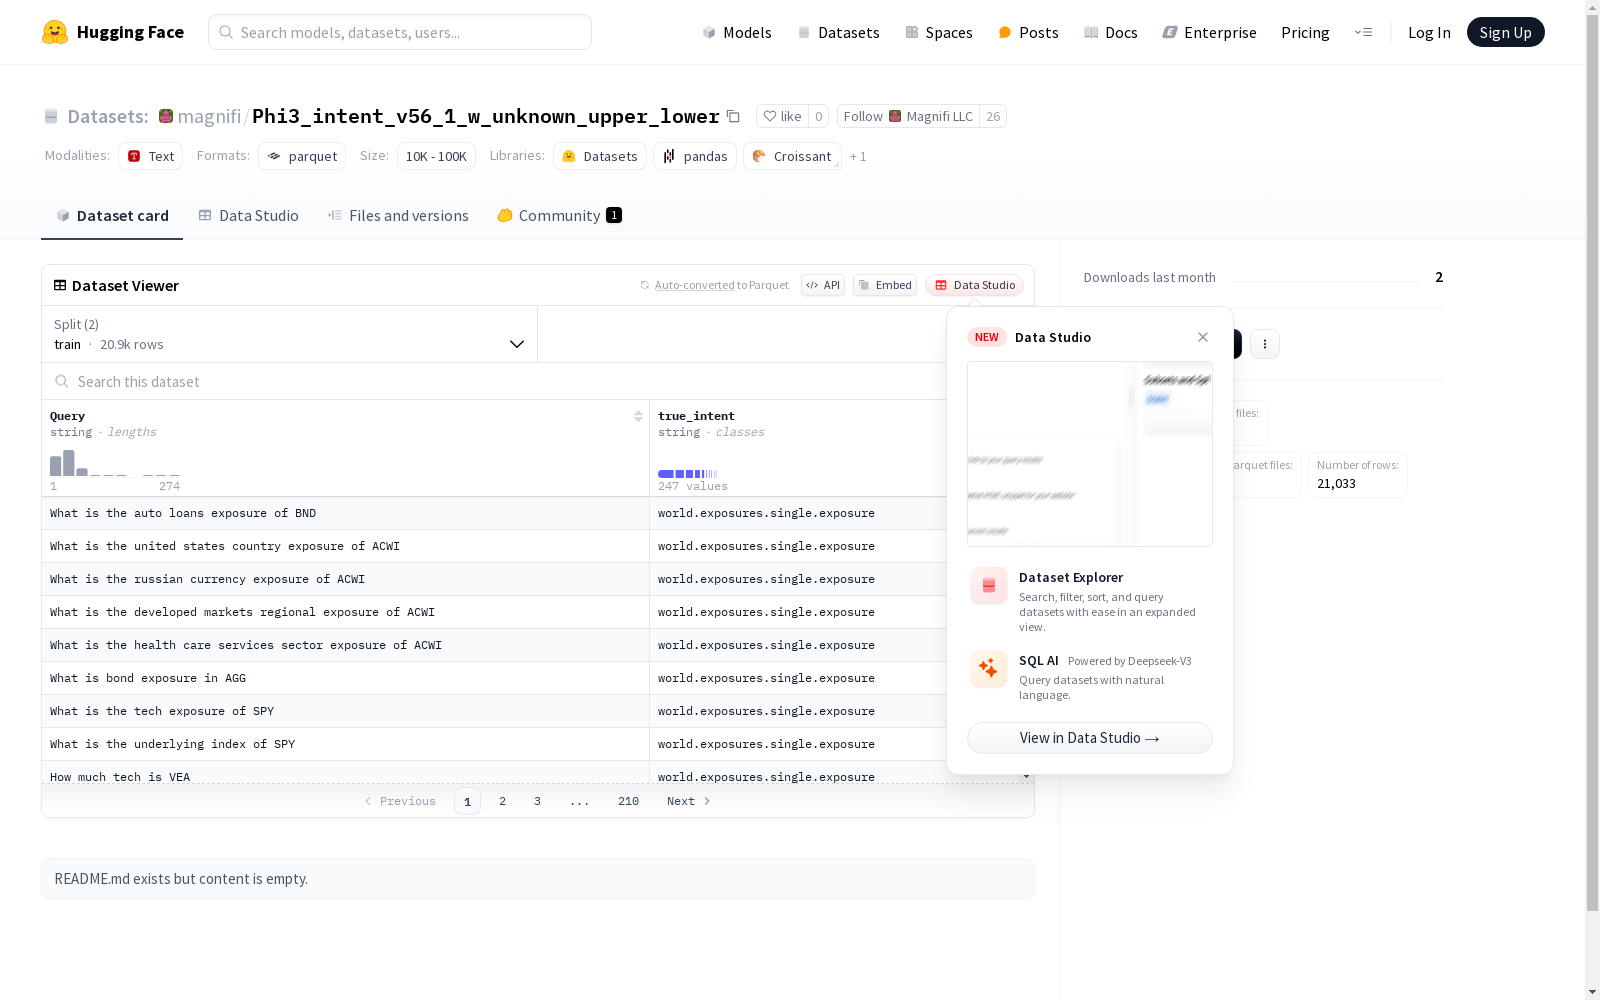The height and width of the screenshot is (1000, 1600).
Task: Click the Dataset Explorer icon
Action: click(988, 586)
